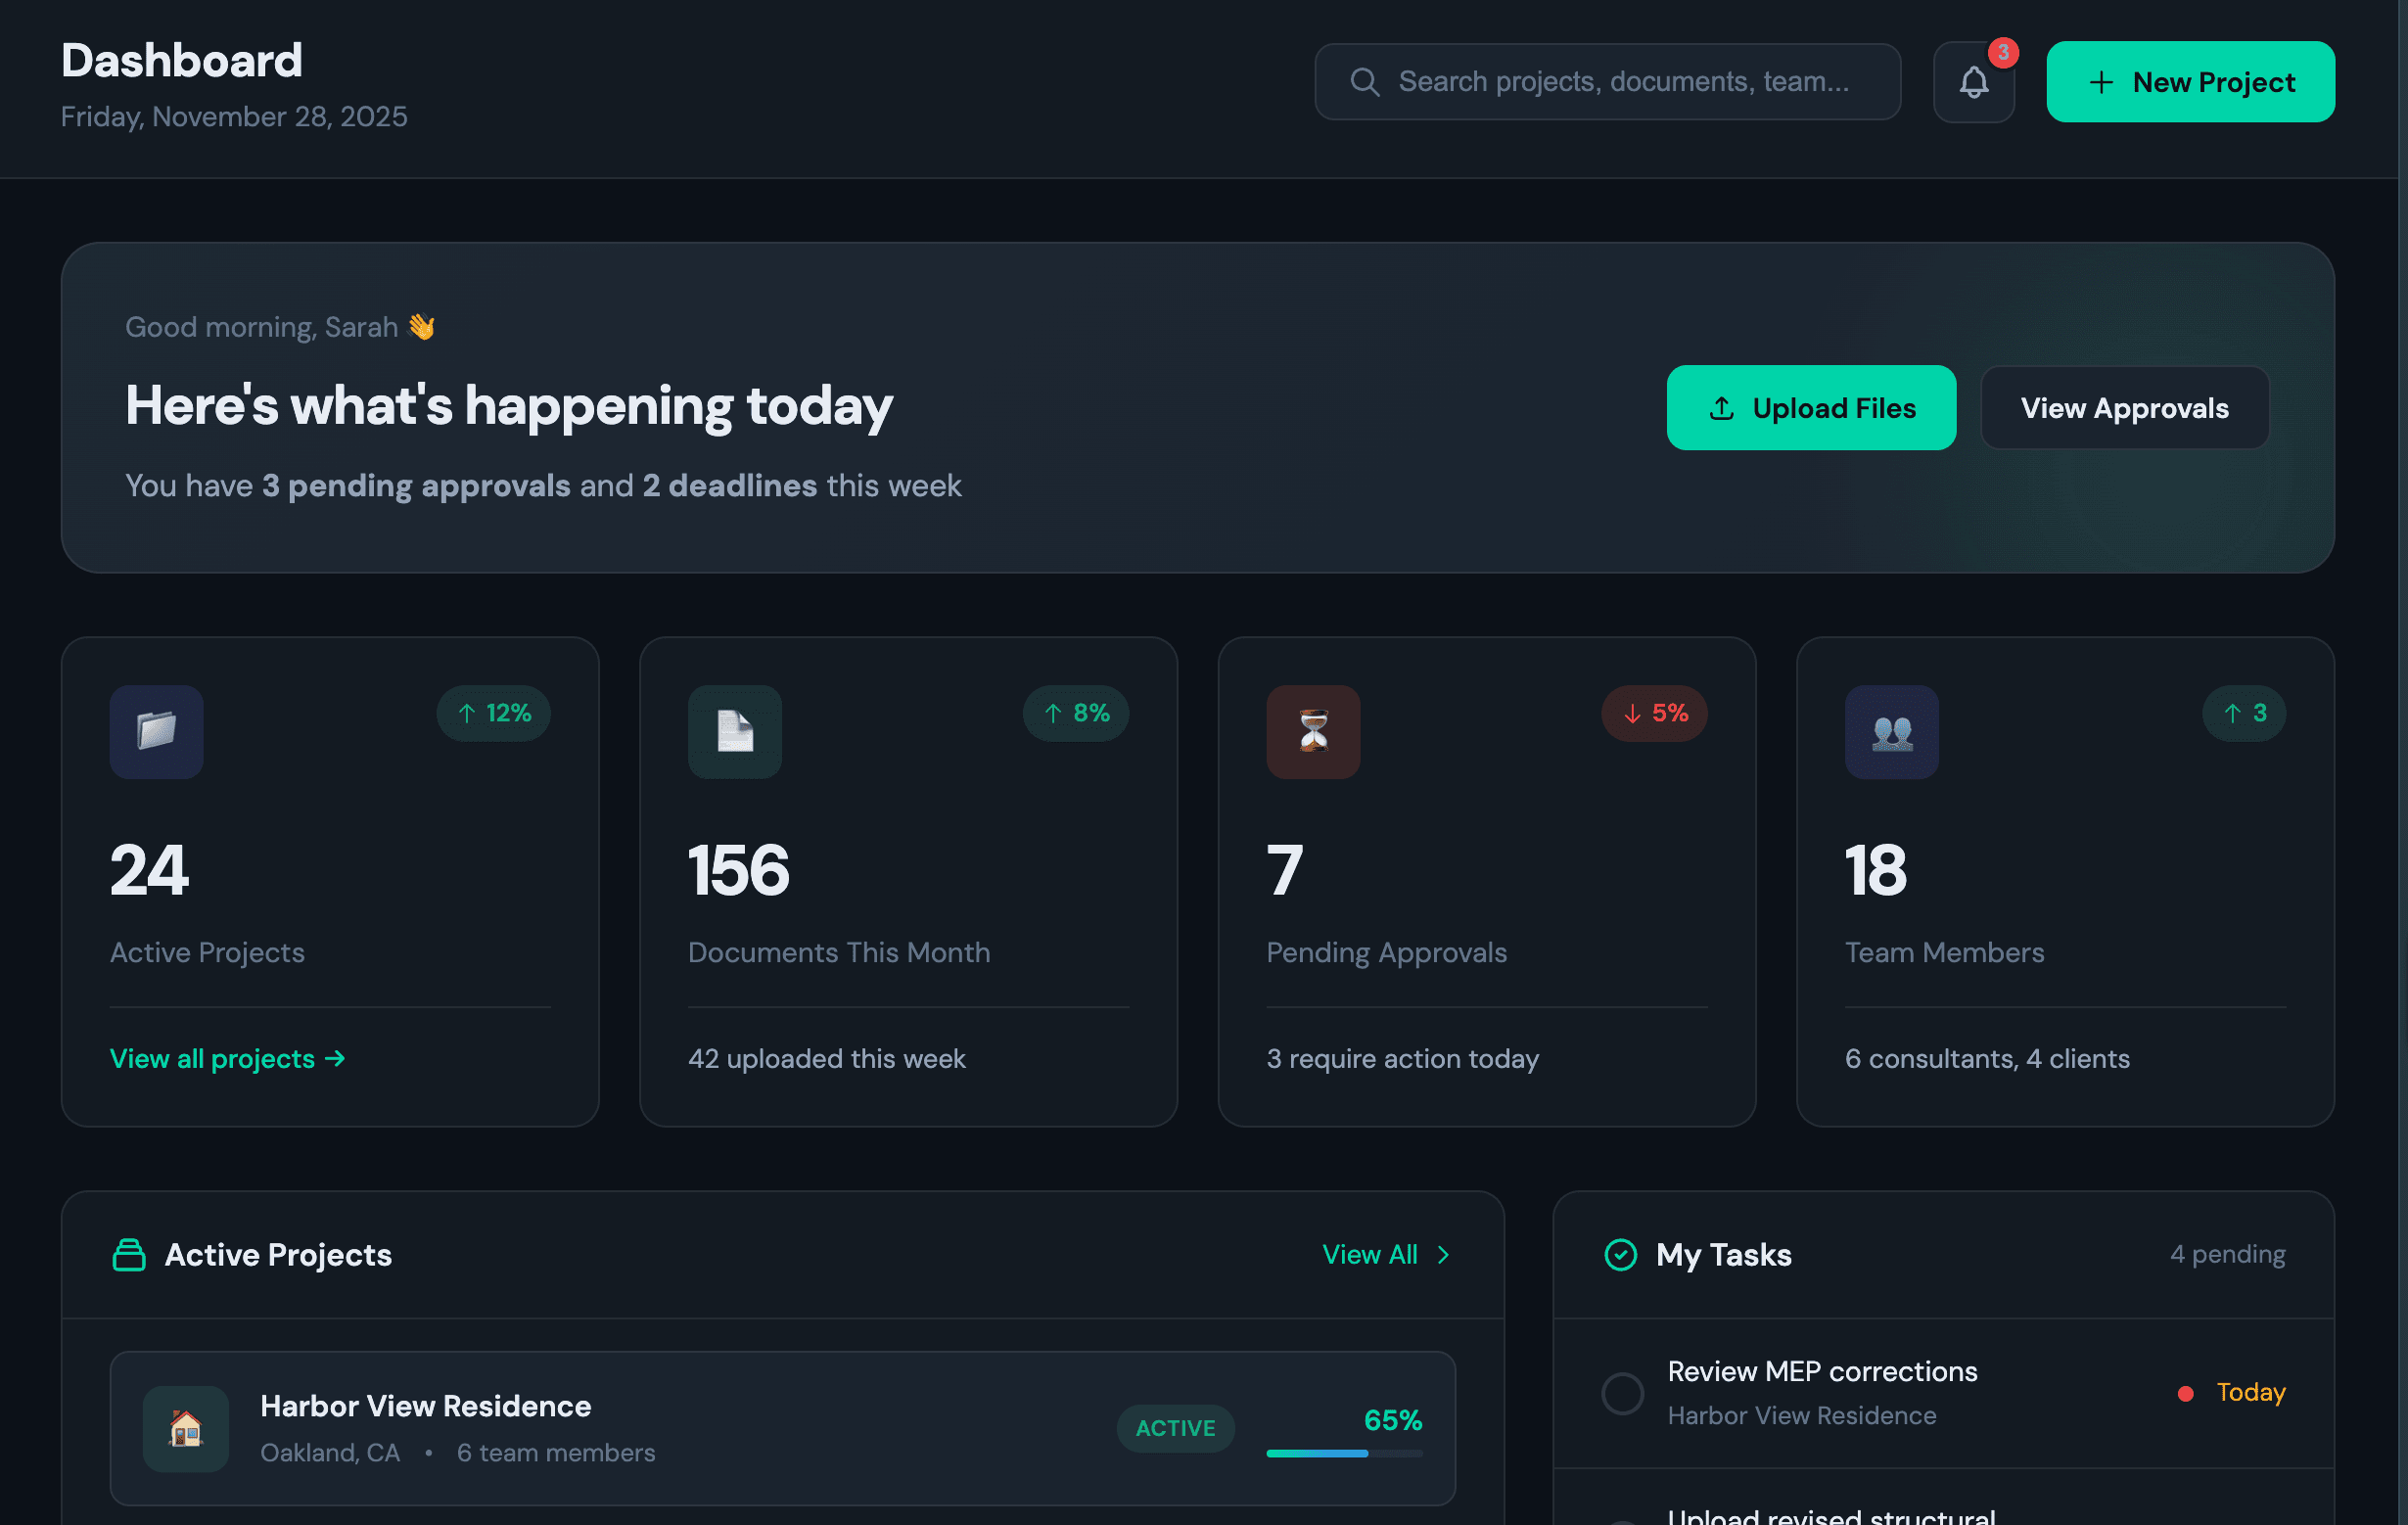Click the notification bell icon
This screenshot has height=1525, width=2408.
point(1974,81)
